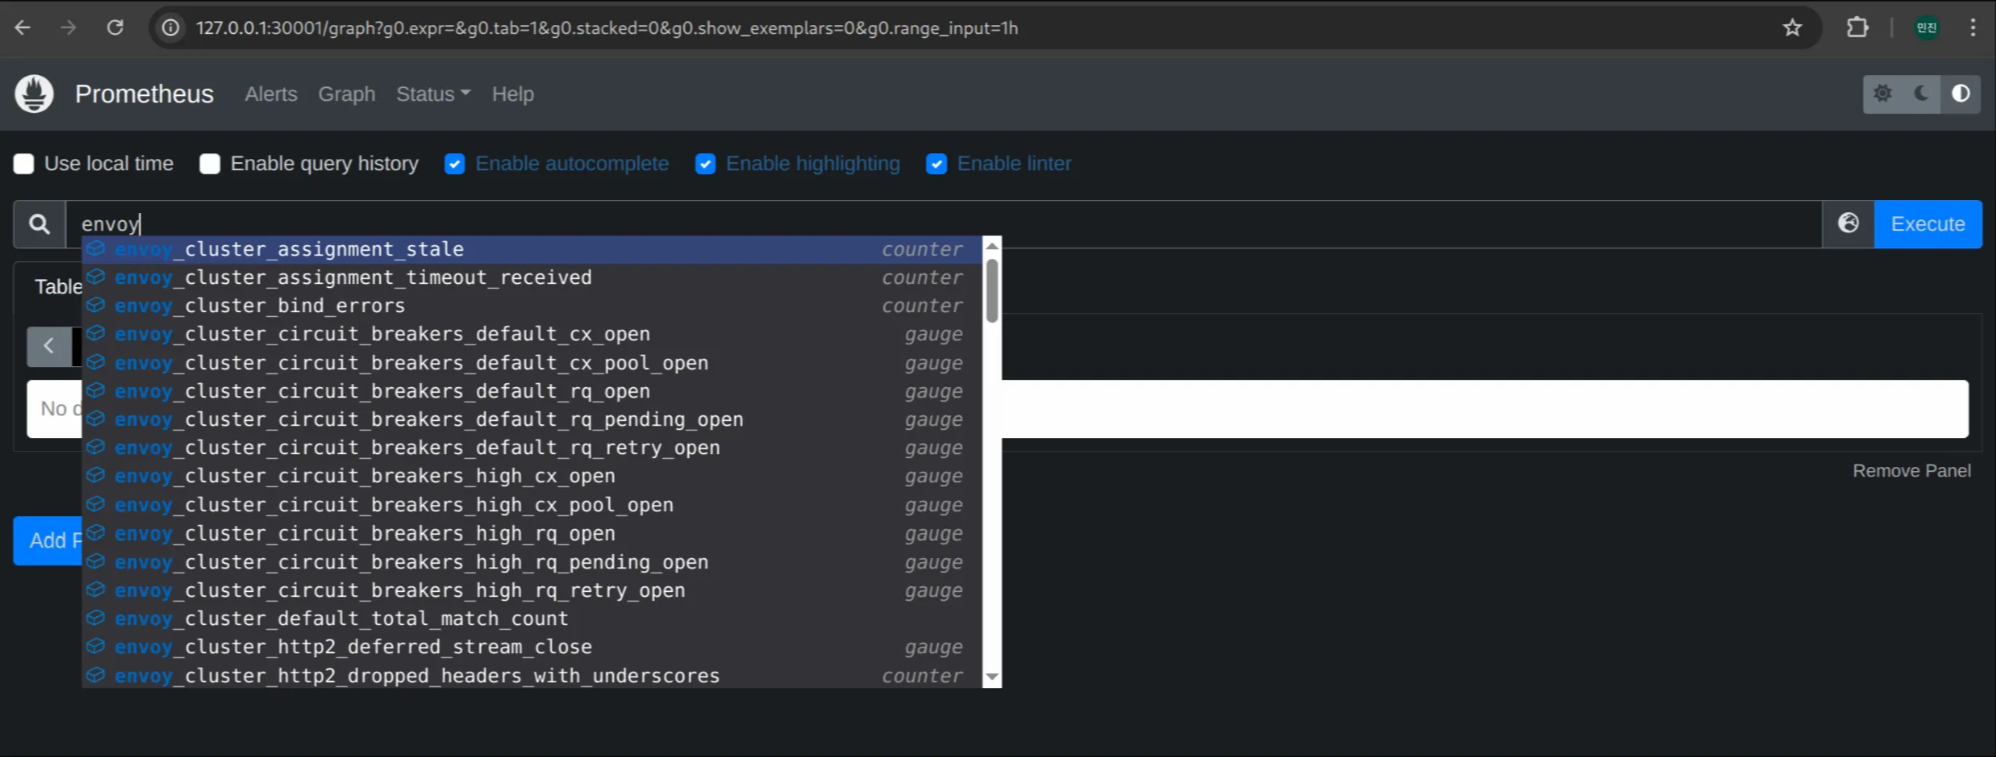This screenshot has width=1996, height=757.
Task: Select envoy_cluster_circuit_breakers_high_cx_open suggestion
Action: [532, 476]
